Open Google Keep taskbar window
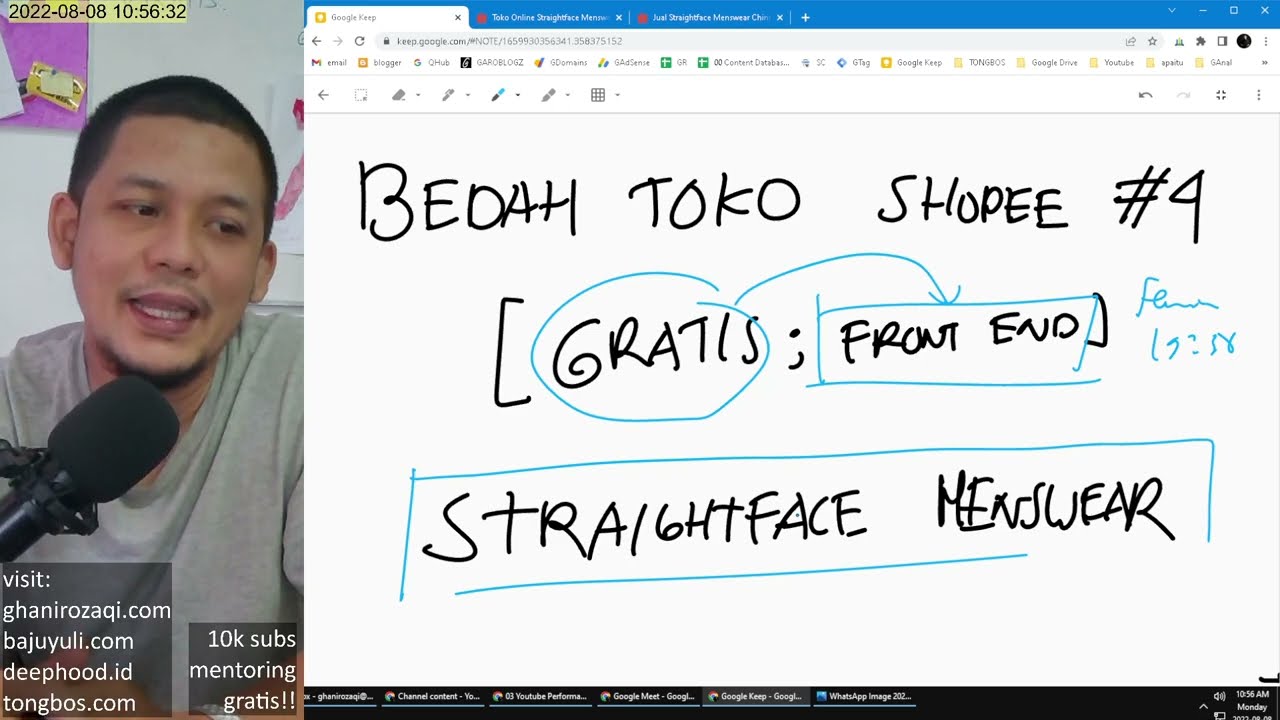 click(756, 696)
